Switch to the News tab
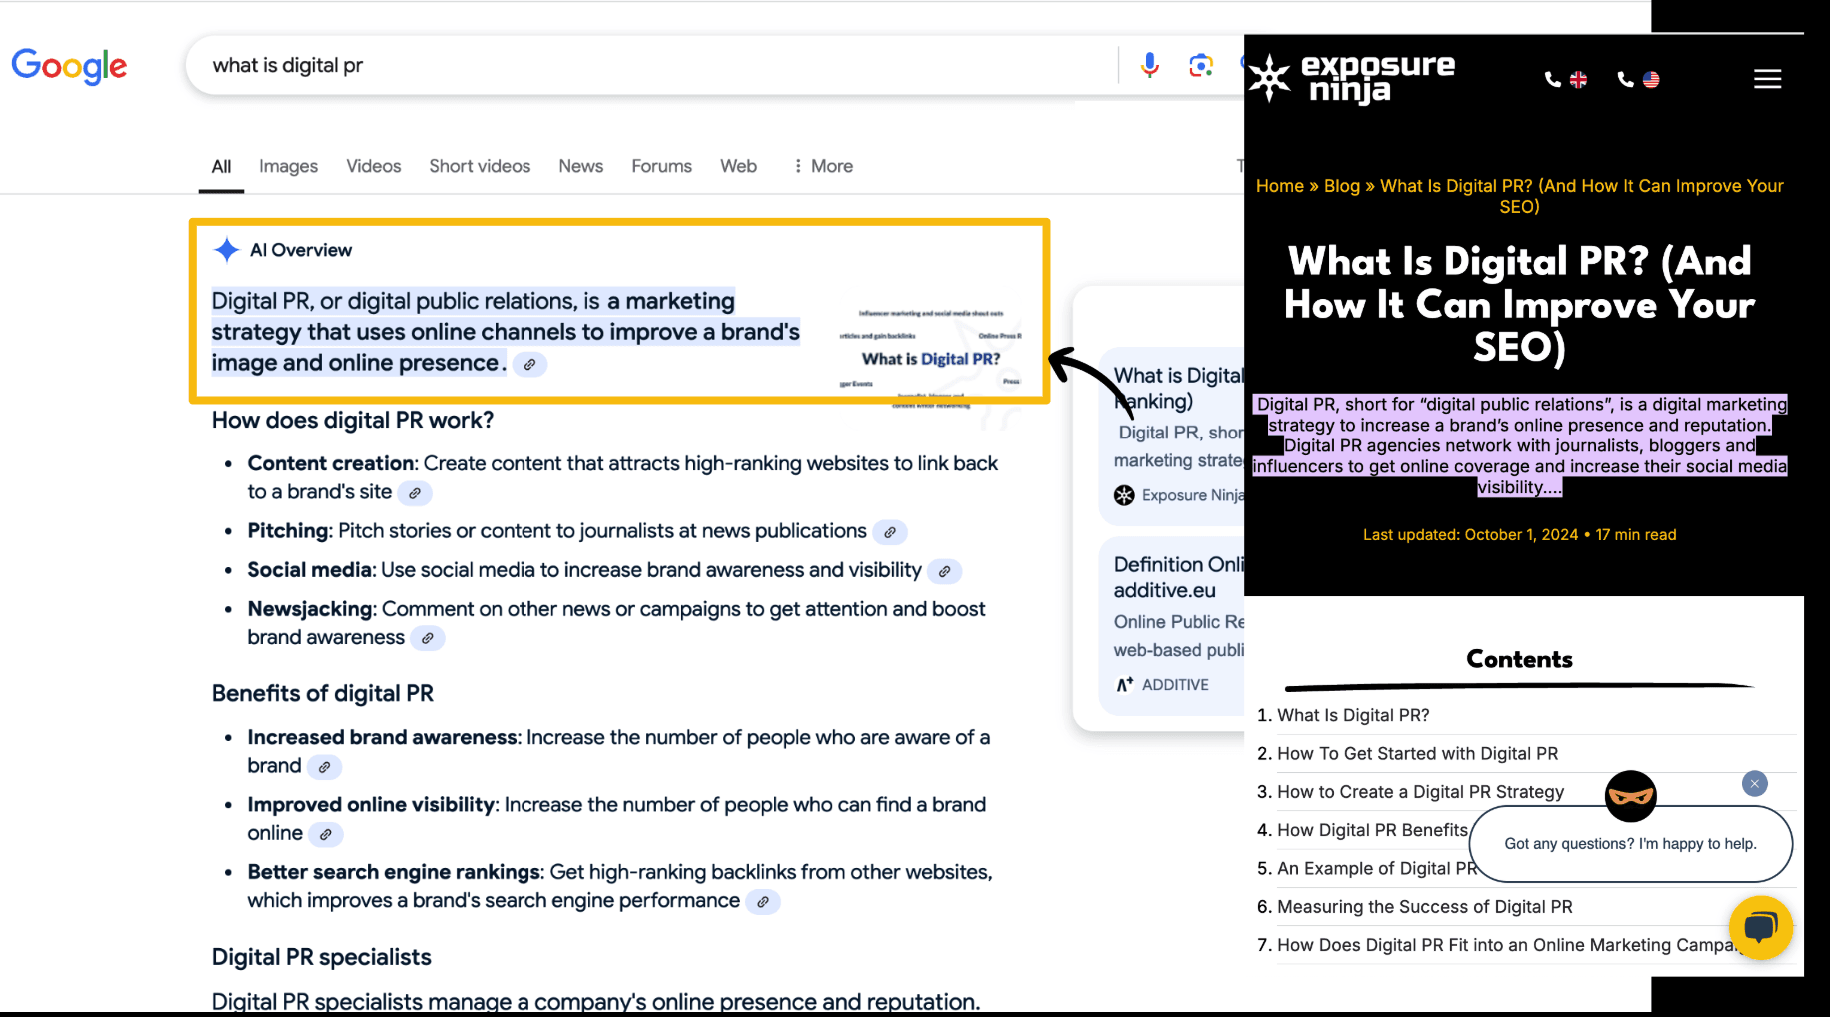This screenshot has height=1017, width=1830. tap(580, 166)
